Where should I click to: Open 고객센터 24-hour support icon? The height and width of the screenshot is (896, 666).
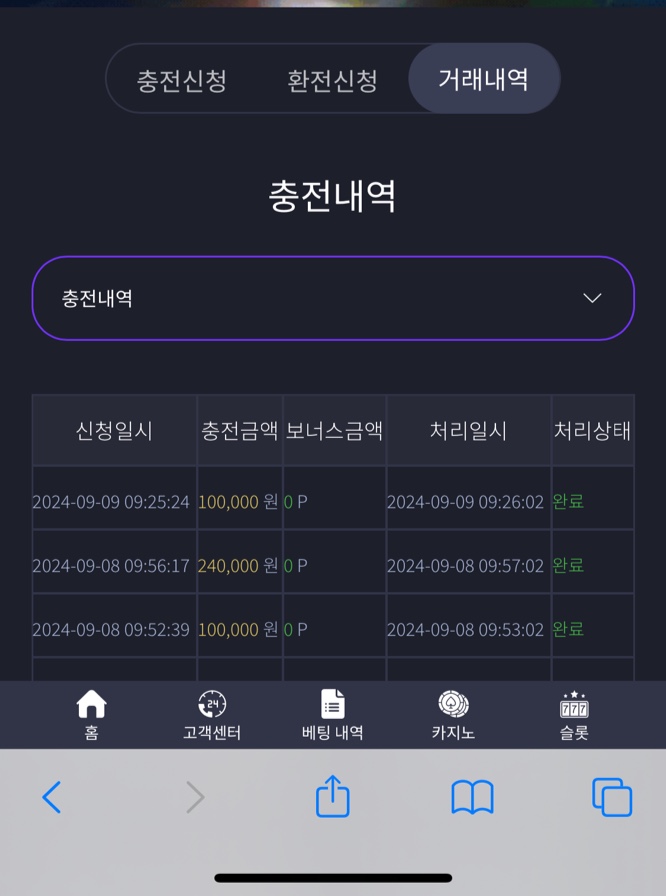tap(212, 704)
